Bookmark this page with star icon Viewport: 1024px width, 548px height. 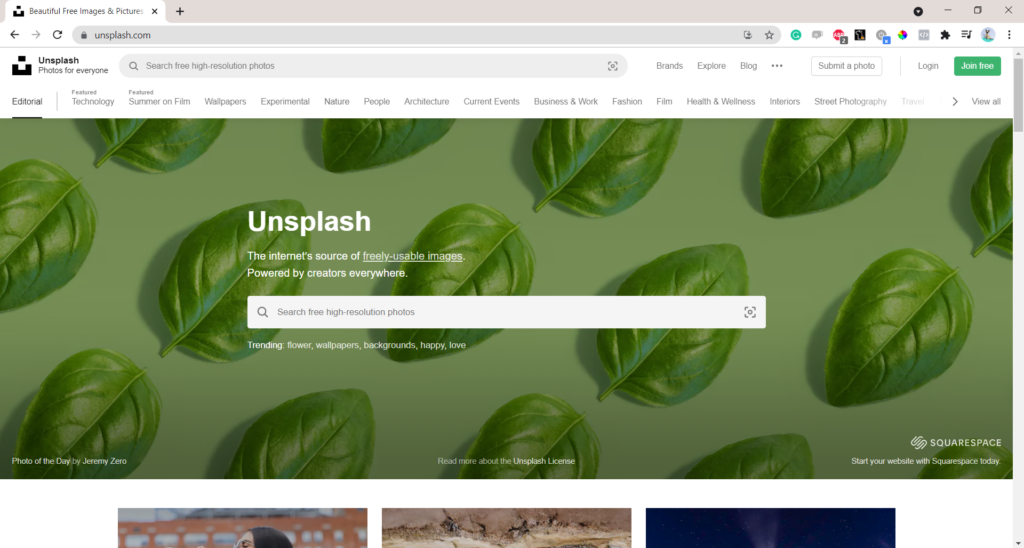[769, 35]
